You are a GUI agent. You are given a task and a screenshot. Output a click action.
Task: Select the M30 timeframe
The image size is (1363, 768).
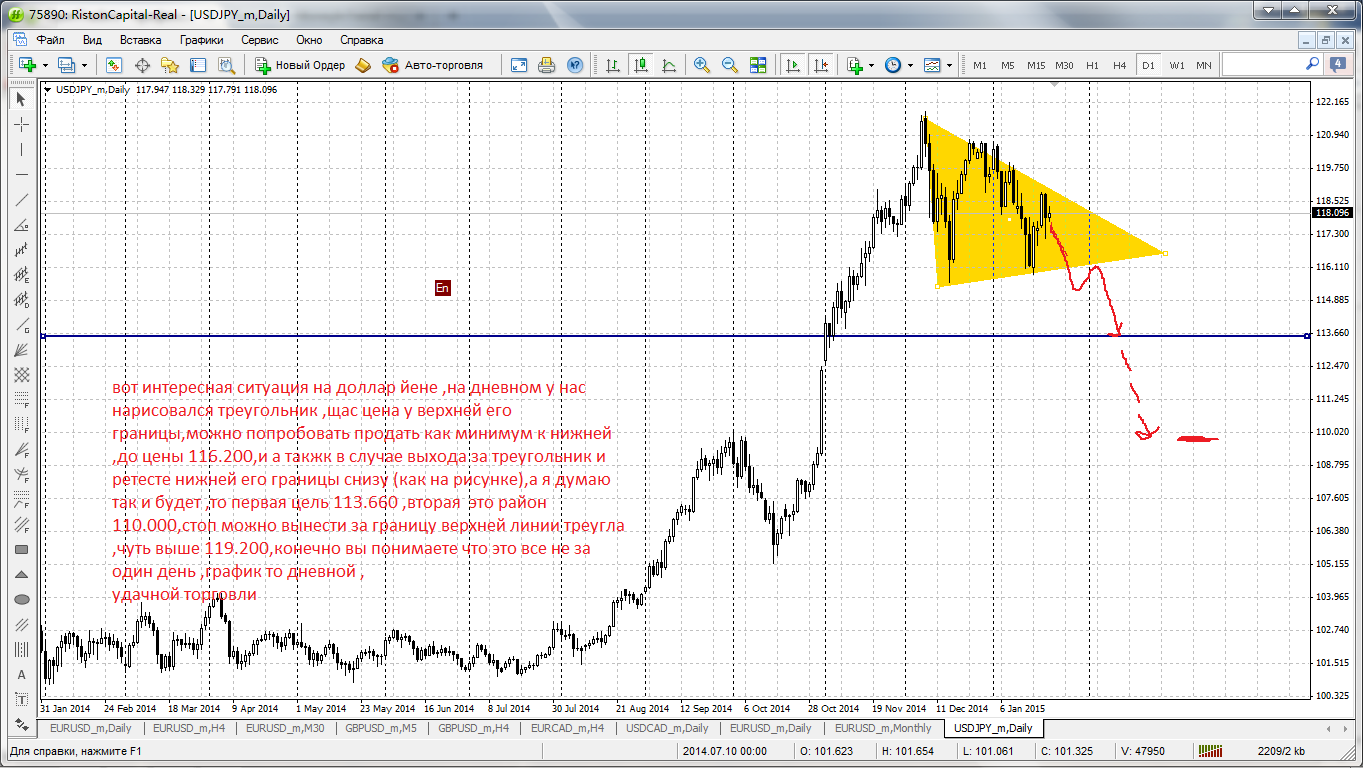(x=1064, y=65)
